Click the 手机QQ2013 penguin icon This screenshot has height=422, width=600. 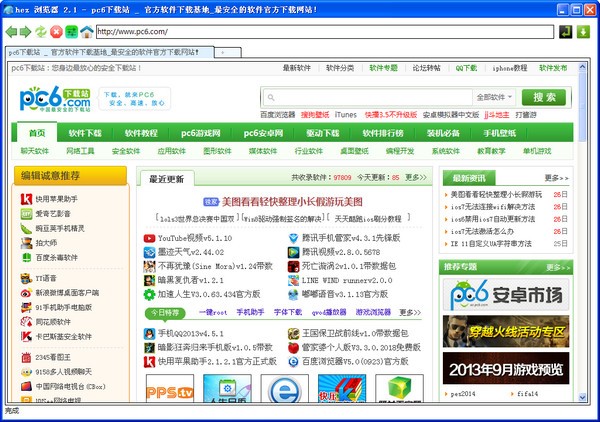coord(149,334)
